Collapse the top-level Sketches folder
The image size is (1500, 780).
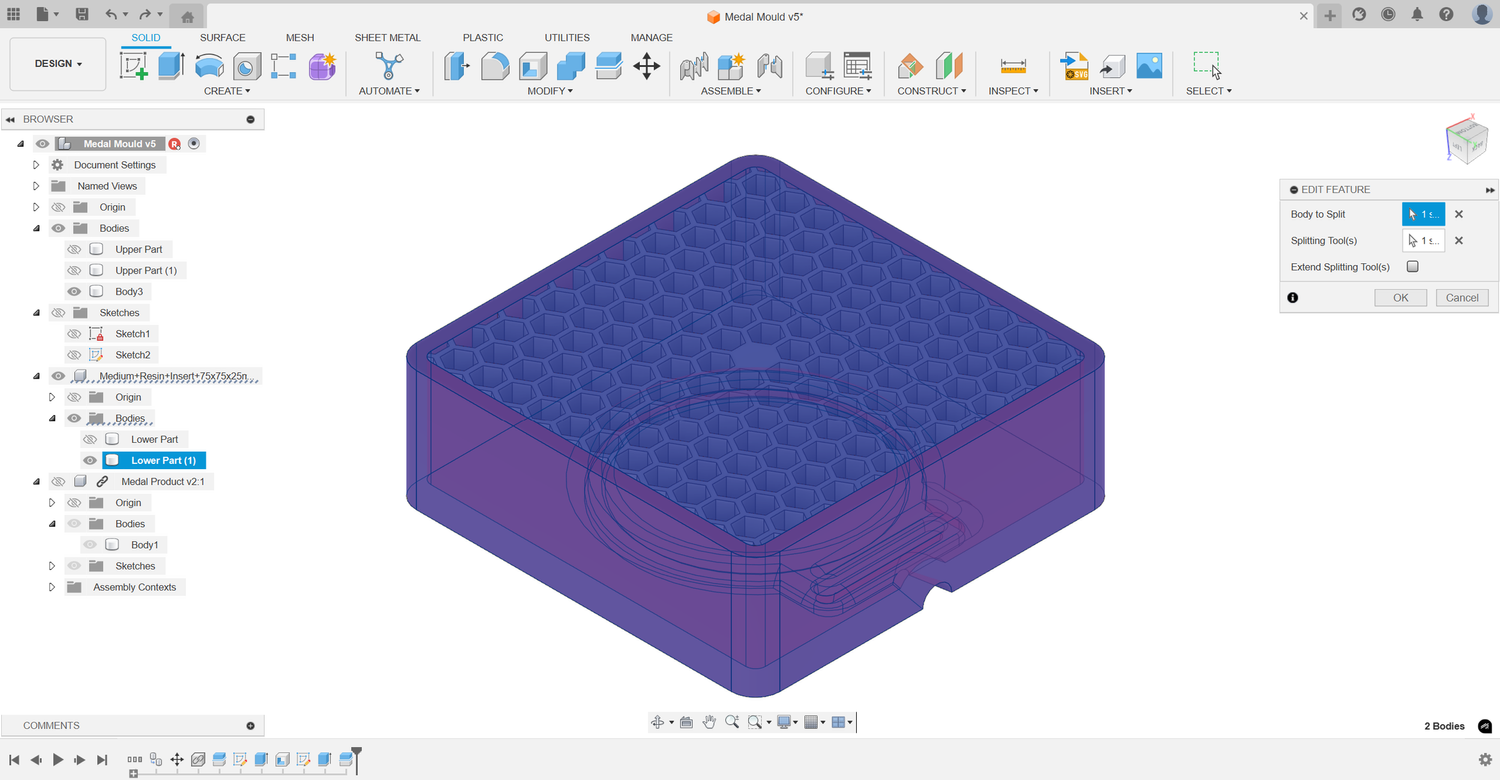pyautogui.click(x=36, y=313)
